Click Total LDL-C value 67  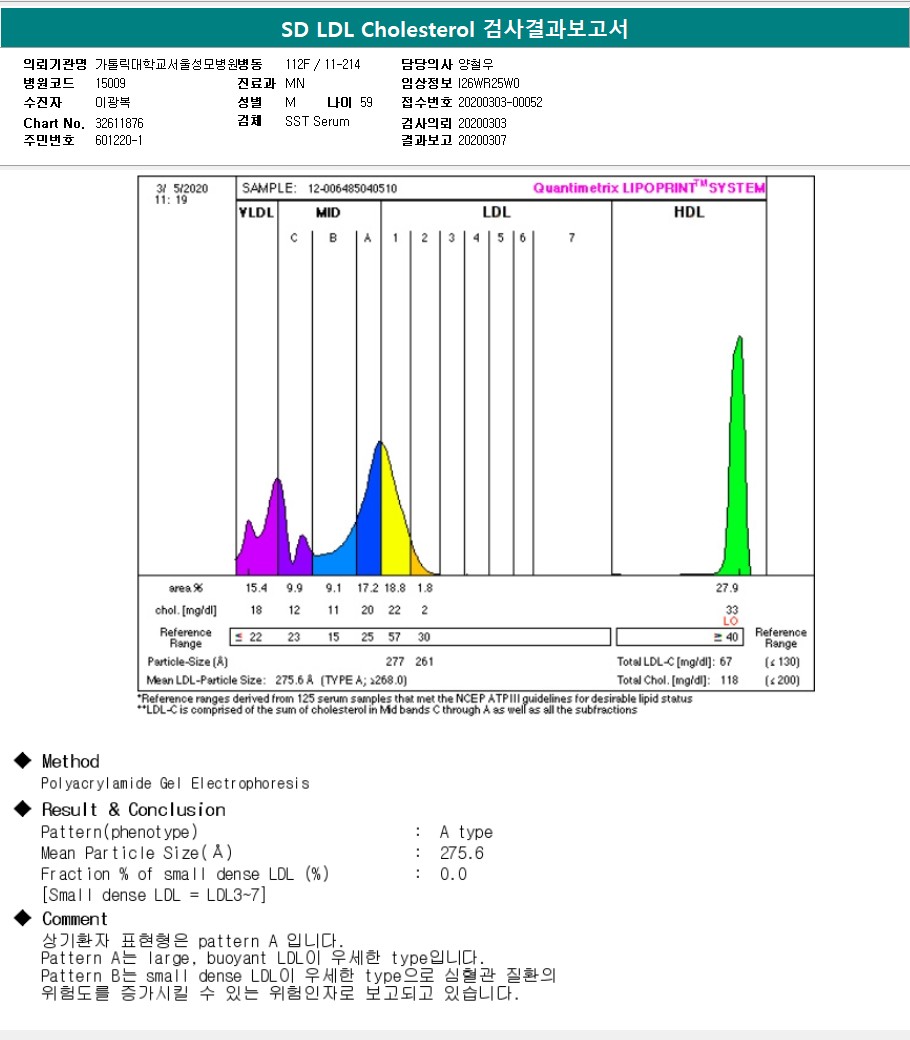pos(726,662)
